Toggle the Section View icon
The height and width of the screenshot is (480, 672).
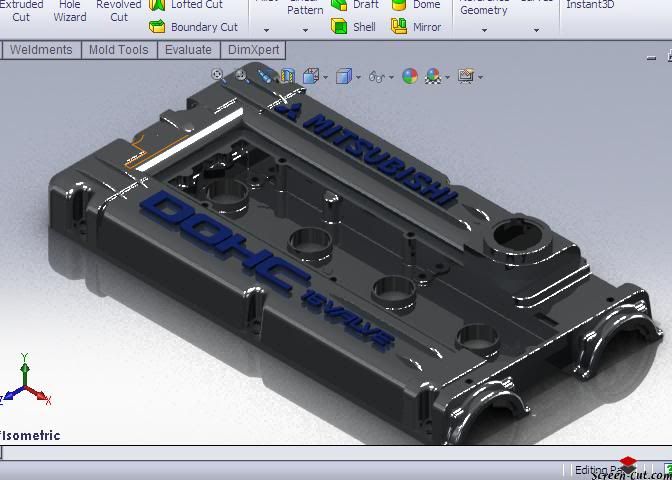(x=288, y=76)
